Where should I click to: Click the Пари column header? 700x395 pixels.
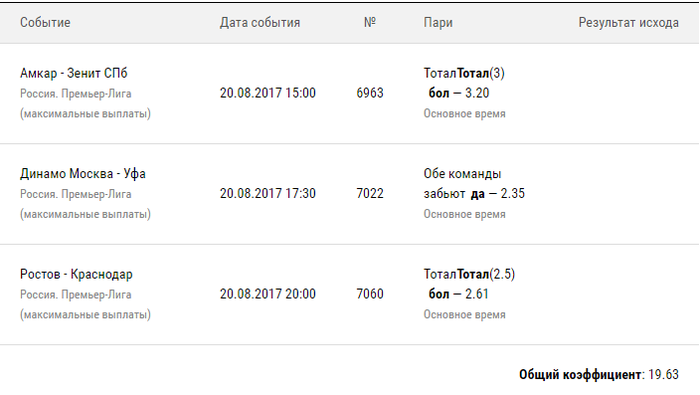pyautogui.click(x=438, y=22)
